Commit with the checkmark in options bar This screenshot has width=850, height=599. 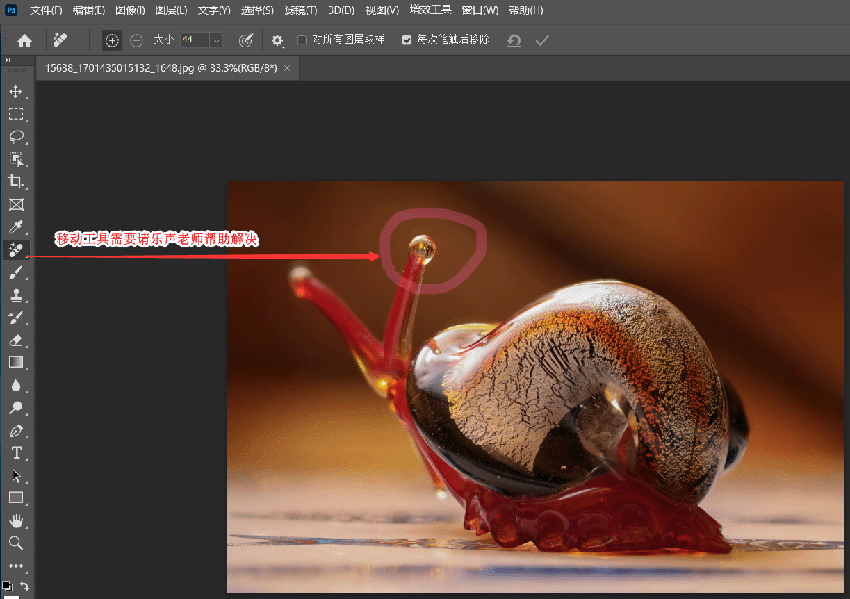(x=542, y=40)
